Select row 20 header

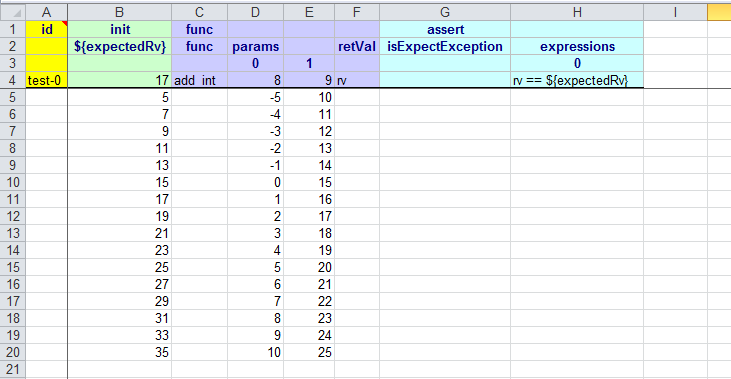13,352
